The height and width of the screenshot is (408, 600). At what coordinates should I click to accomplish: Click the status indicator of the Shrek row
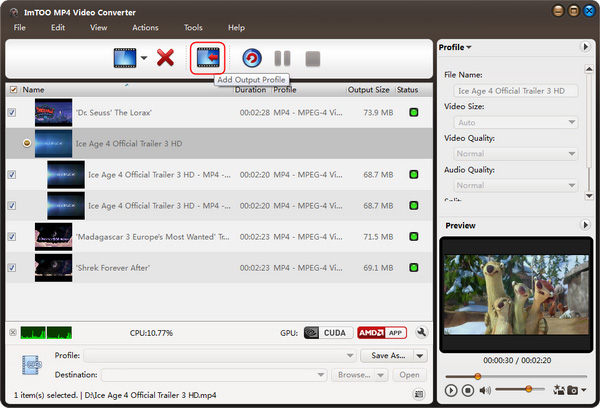tap(414, 268)
